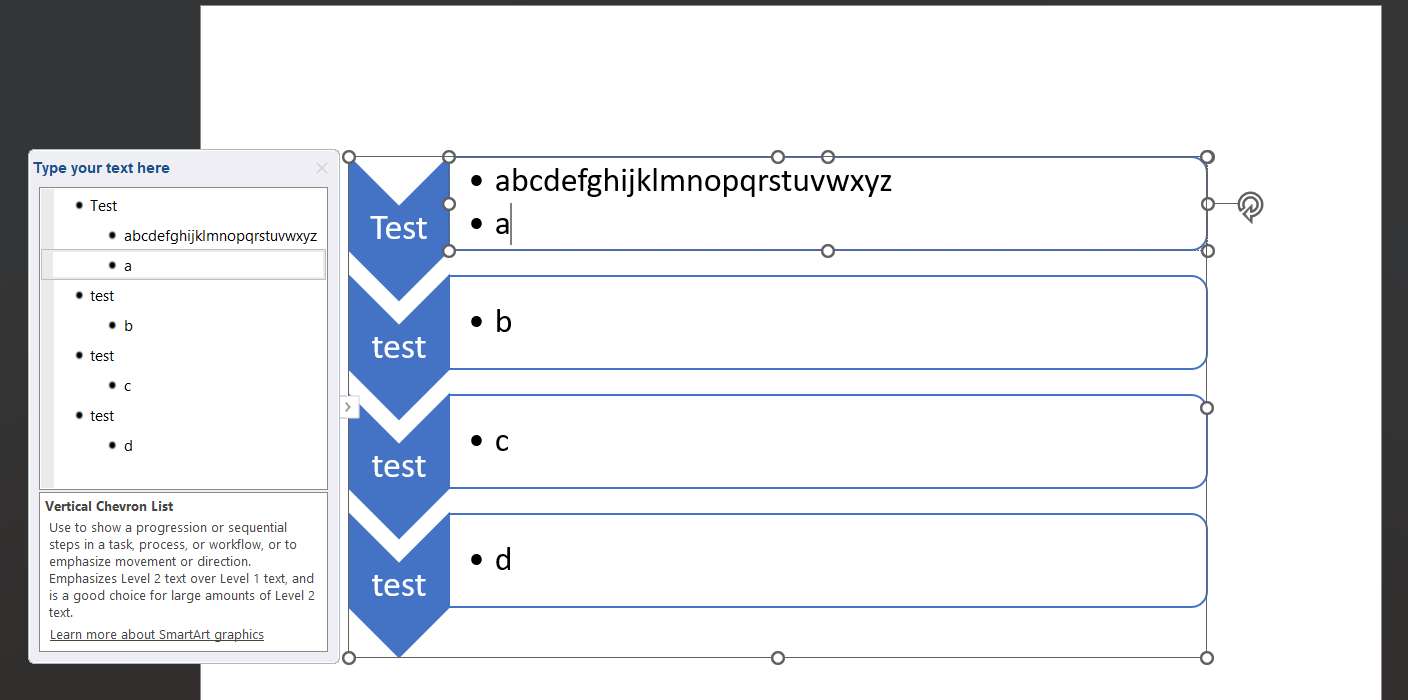Select the third blue 'test' chevron shape
The width and height of the screenshot is (1408, 700).
point(399,466)
